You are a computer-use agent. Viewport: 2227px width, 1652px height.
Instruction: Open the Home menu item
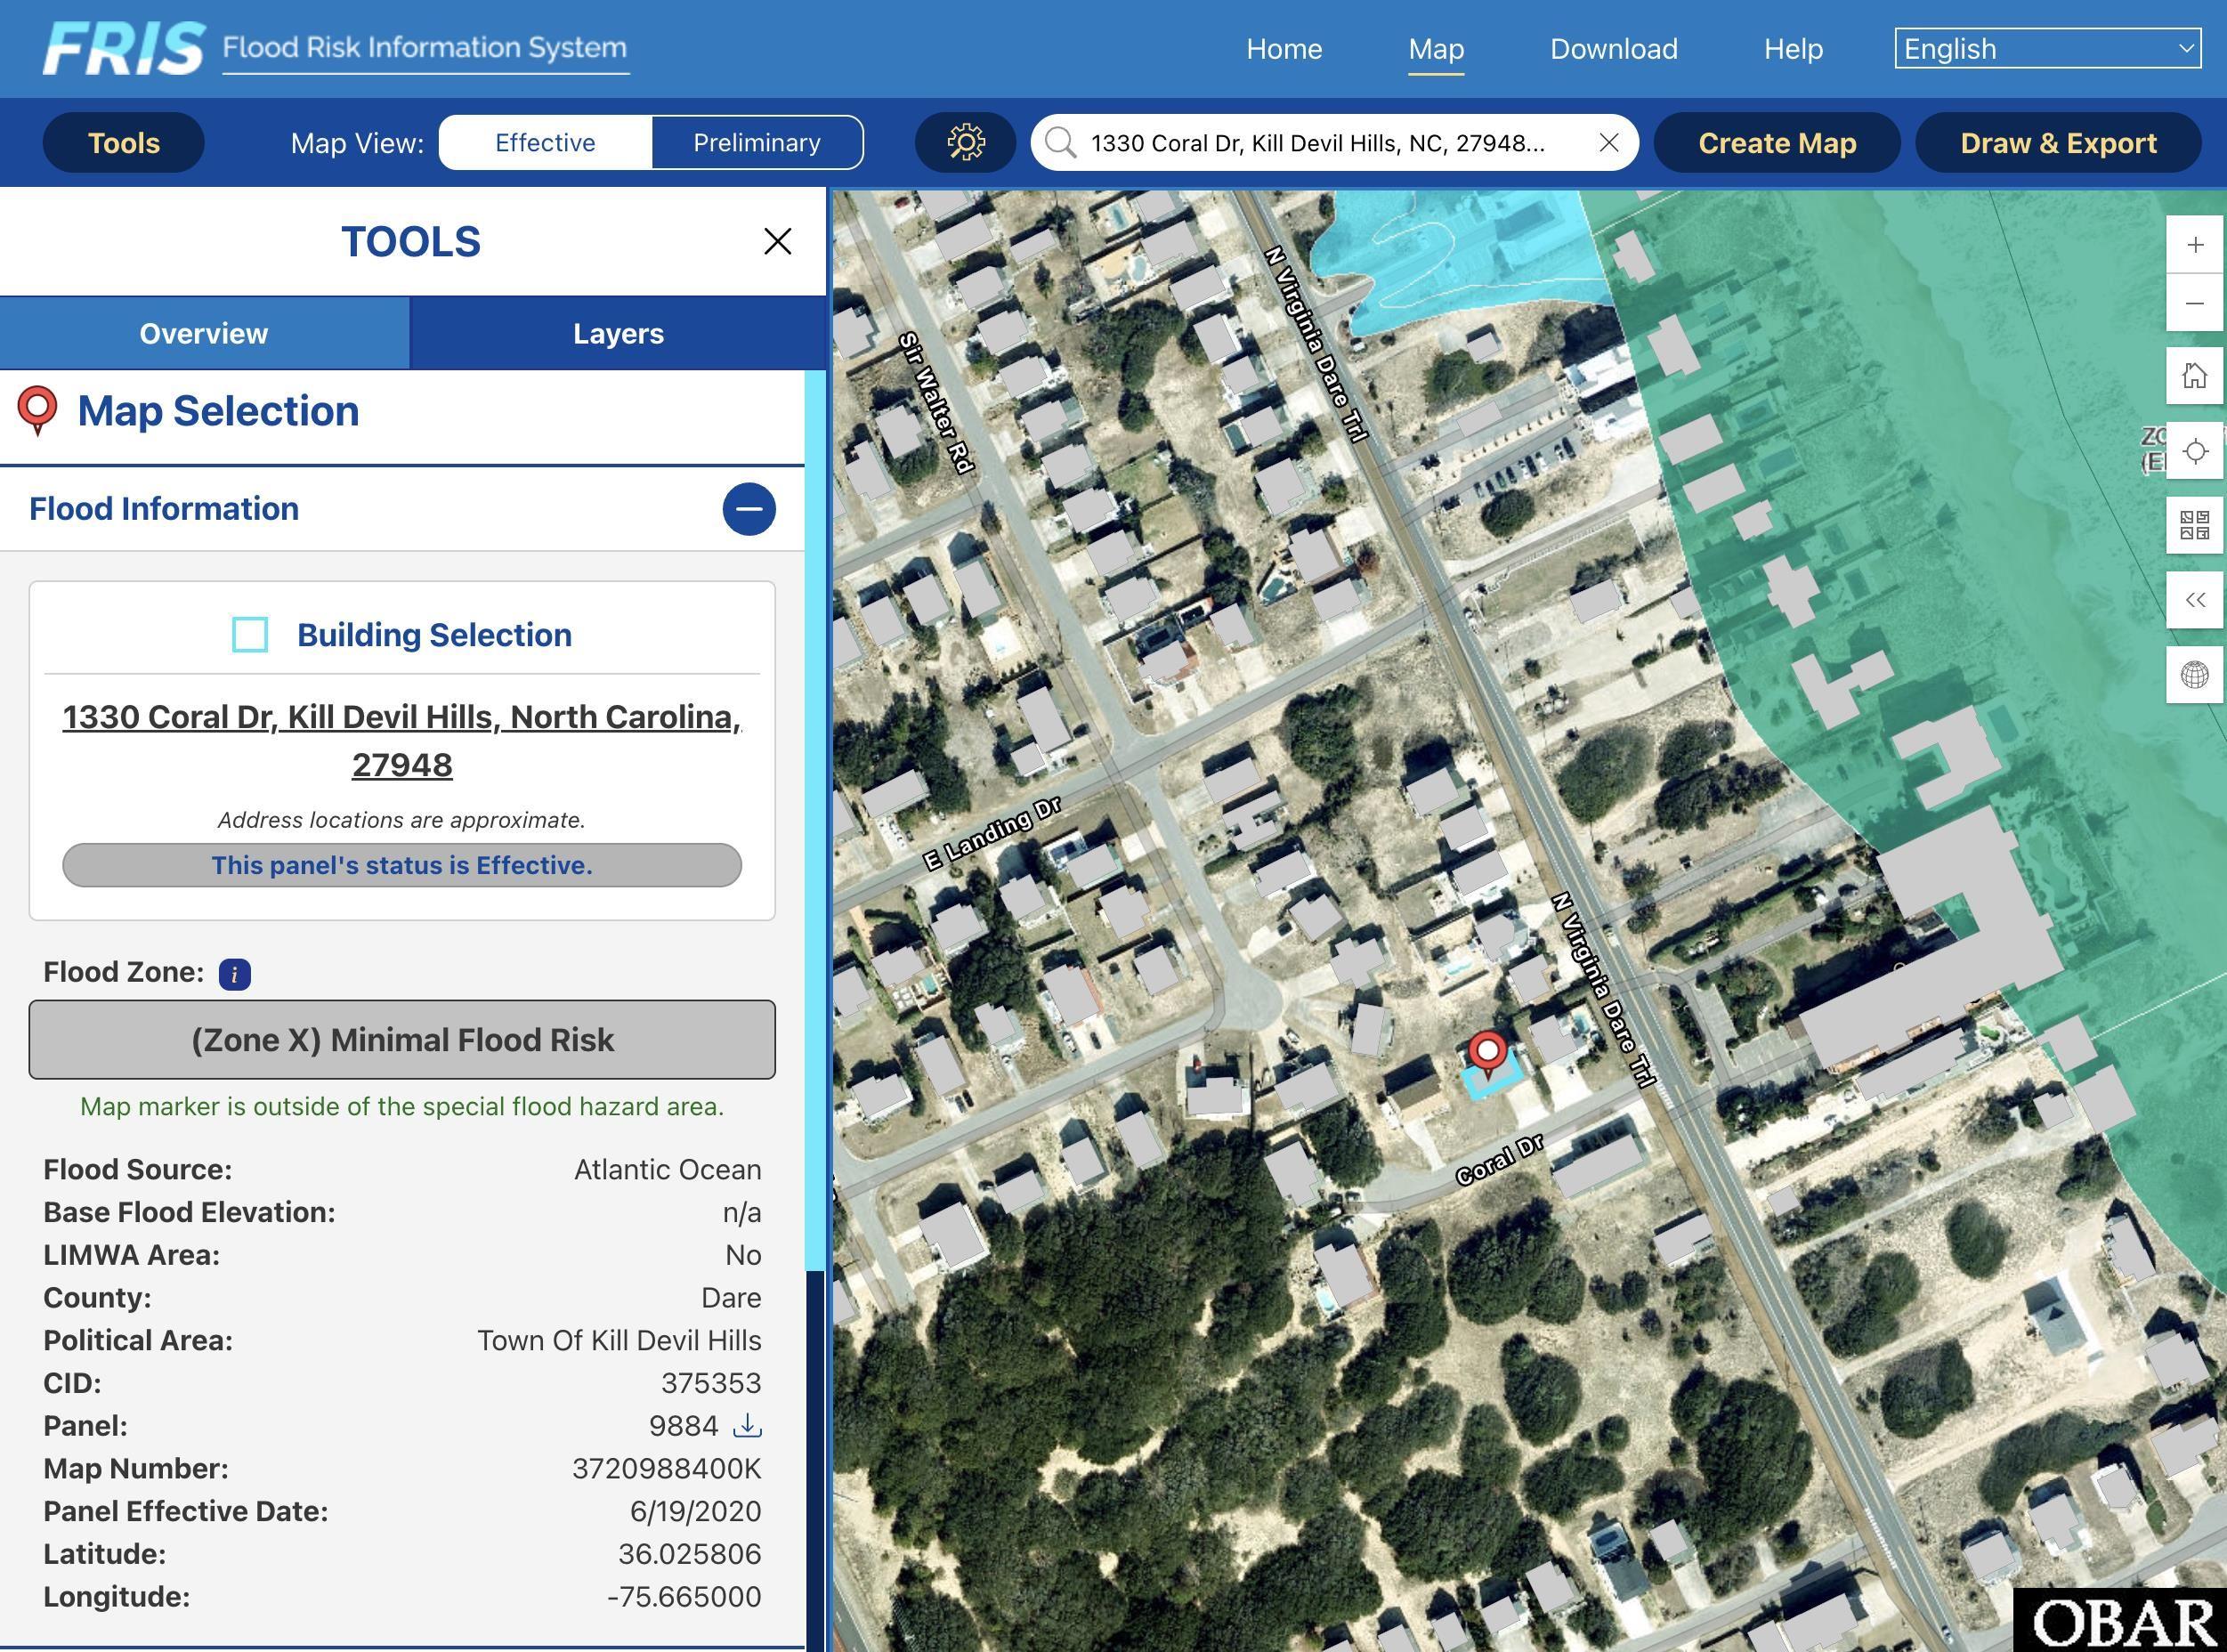[1284, 49]
